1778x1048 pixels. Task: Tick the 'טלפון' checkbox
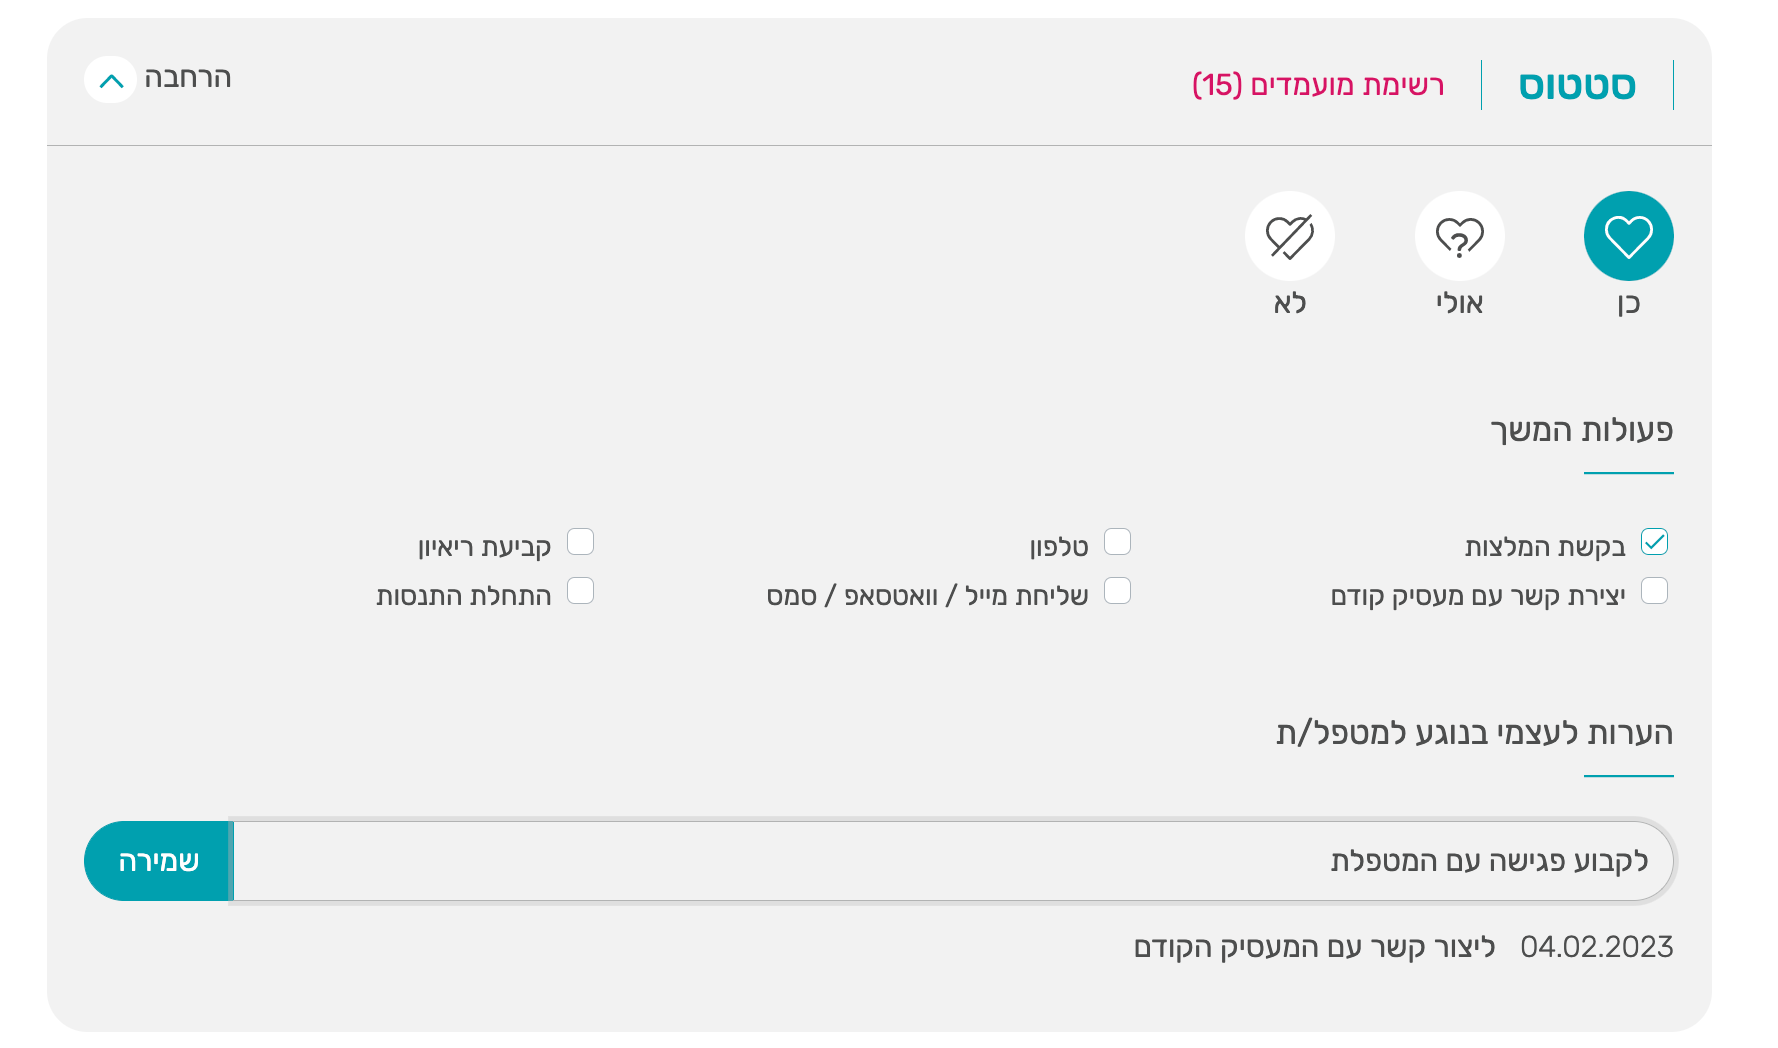tap(1117, 542)
